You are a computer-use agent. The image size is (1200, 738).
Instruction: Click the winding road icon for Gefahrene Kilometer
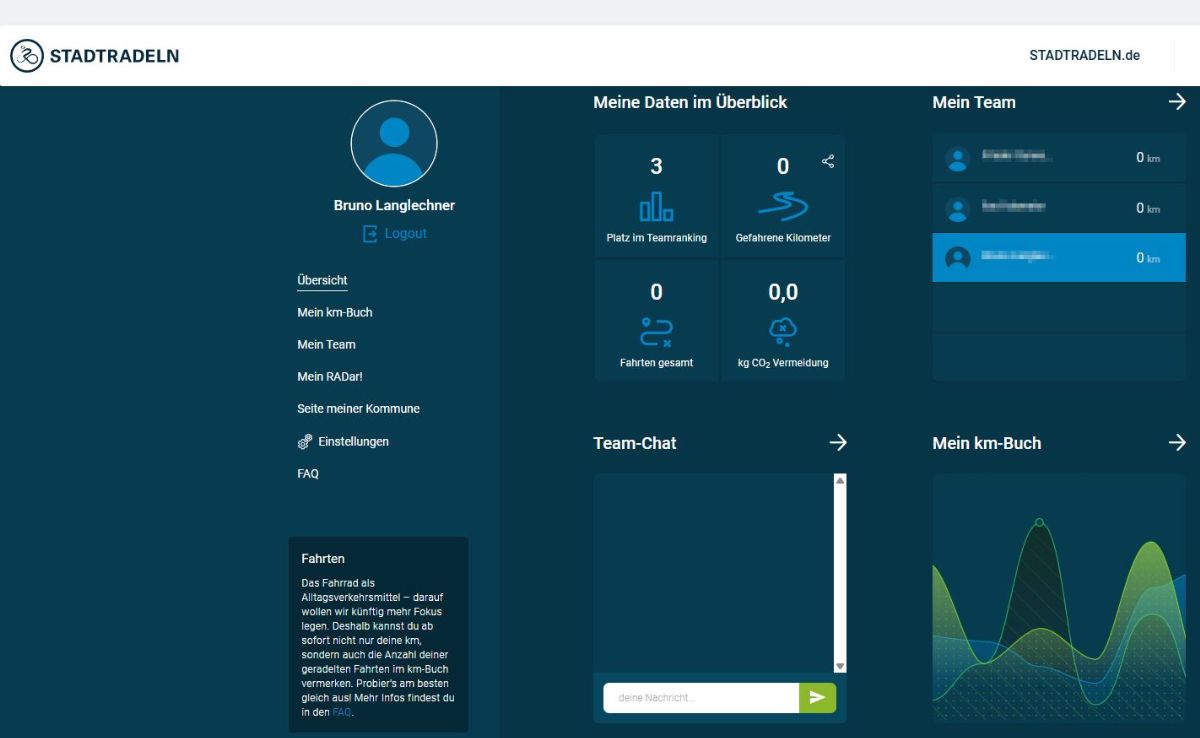pos(783,206)
